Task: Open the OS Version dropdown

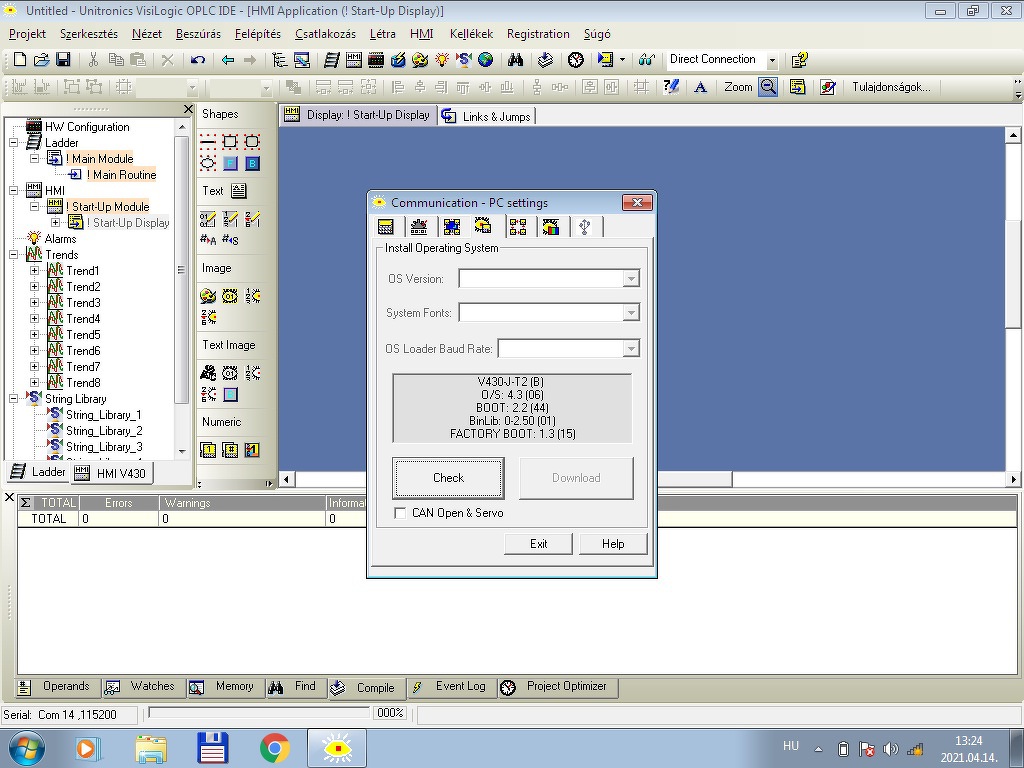Action: (x=630, y=279)
